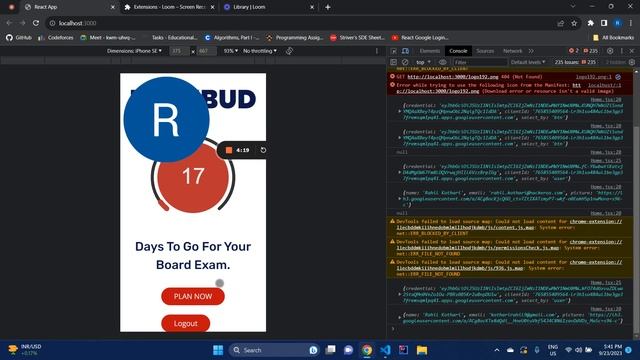The height and width of the screenshot is (360, 640).
Task: Switch to the Sources tab
Action: (x=485, y=51)
